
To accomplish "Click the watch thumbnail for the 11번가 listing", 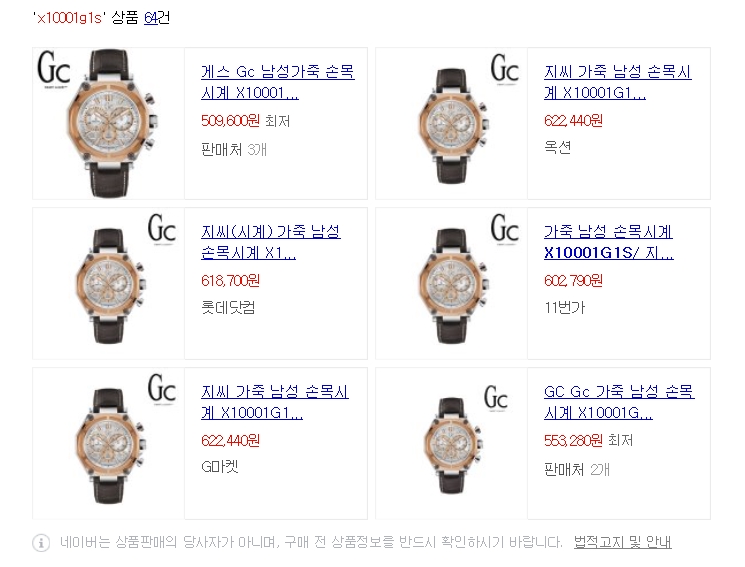I will (452, 283).
